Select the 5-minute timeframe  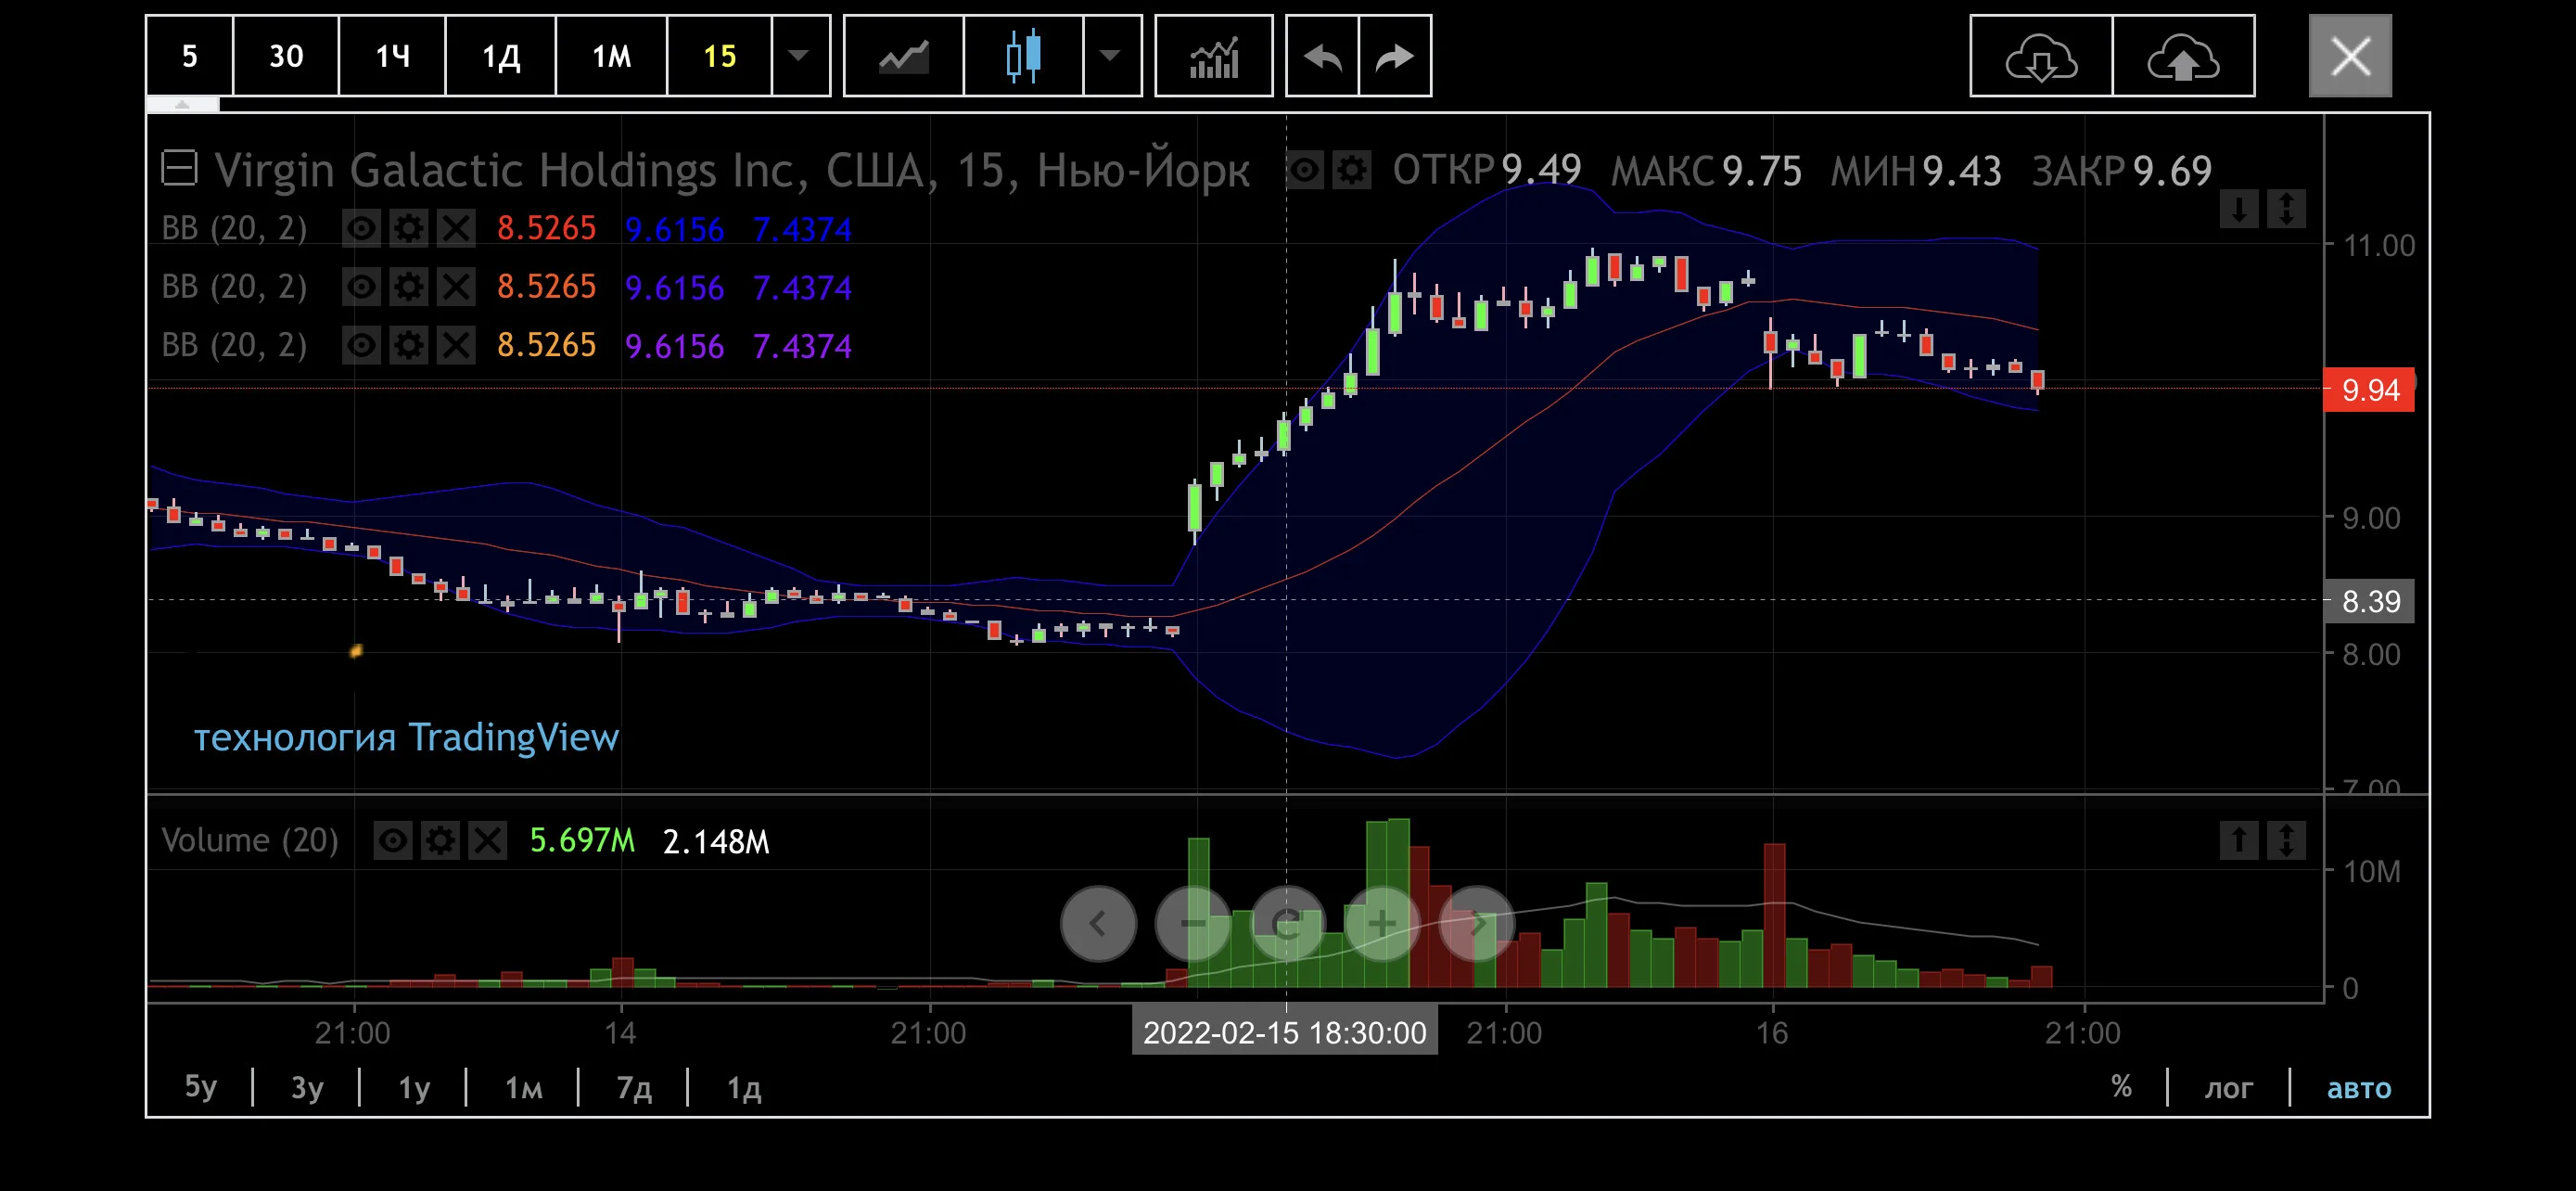(x=190, y=56)
